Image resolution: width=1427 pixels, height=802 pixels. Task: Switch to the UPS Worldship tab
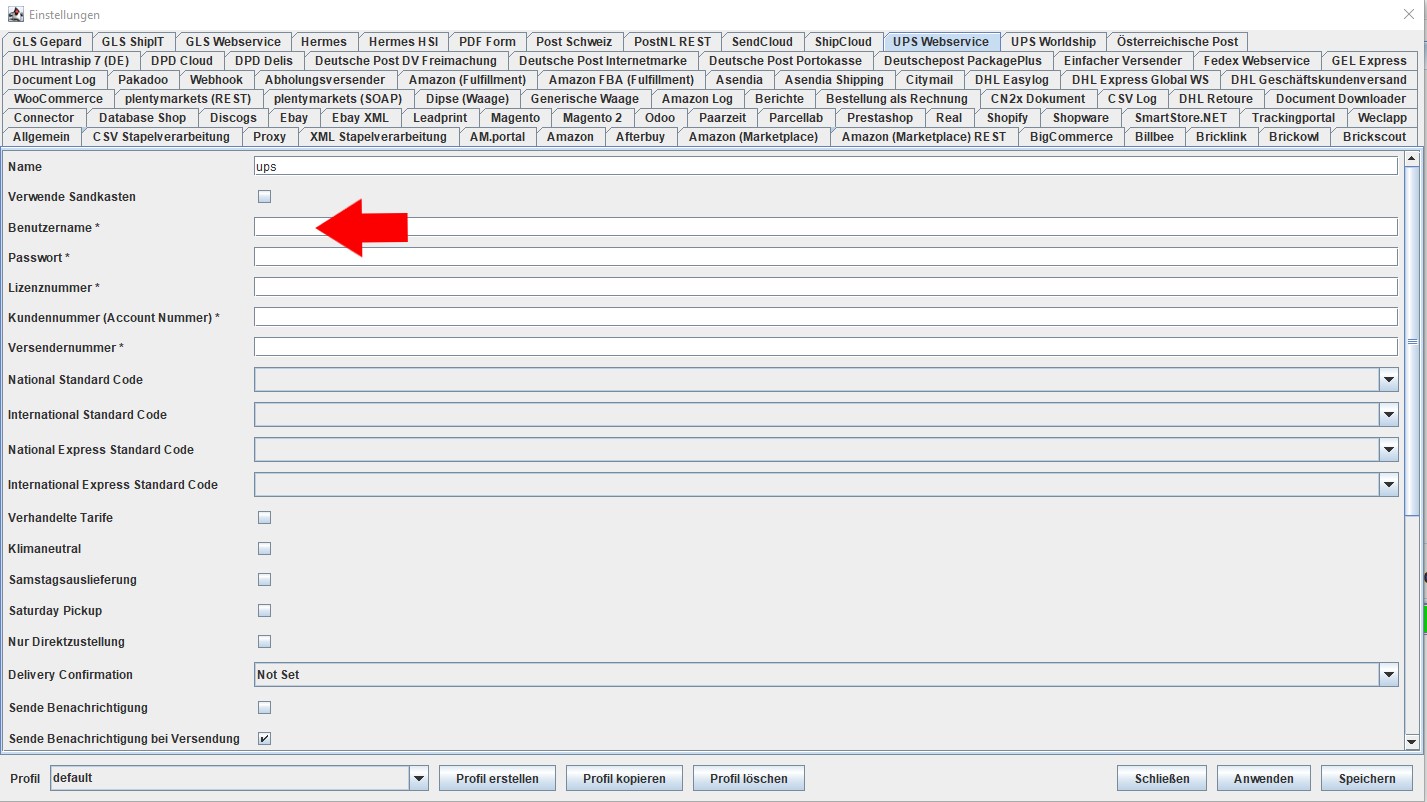click(x=1053, y=42)
